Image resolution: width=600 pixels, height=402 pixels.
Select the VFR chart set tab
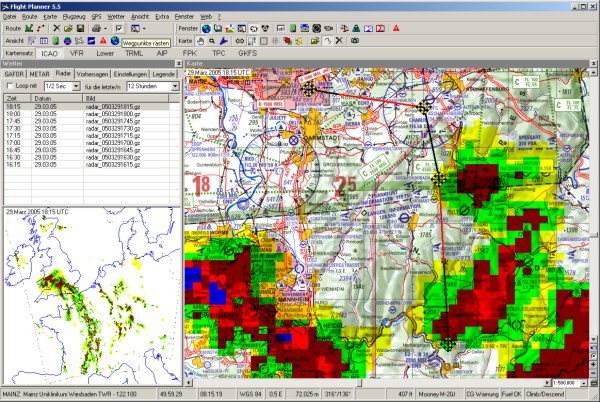77,53
